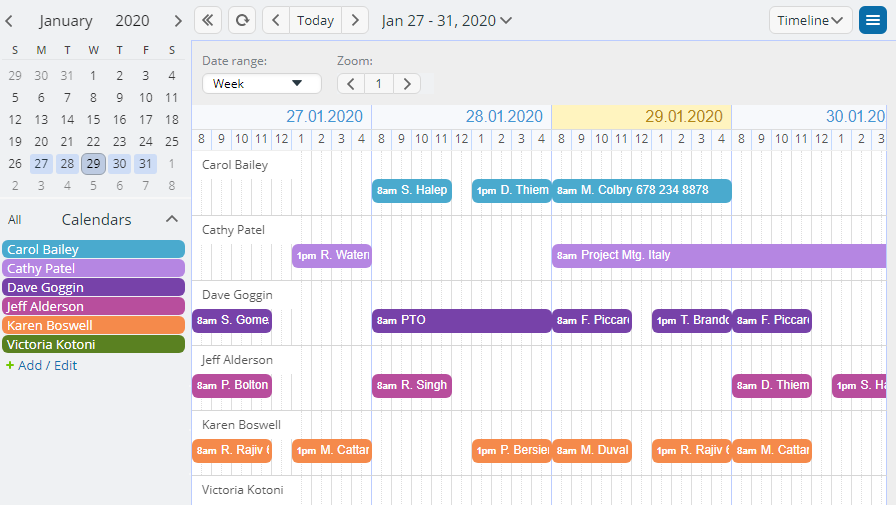Open 1pm M. Cattan appointment on 27.01.2020
896x505 pixels.
point(332,451)
